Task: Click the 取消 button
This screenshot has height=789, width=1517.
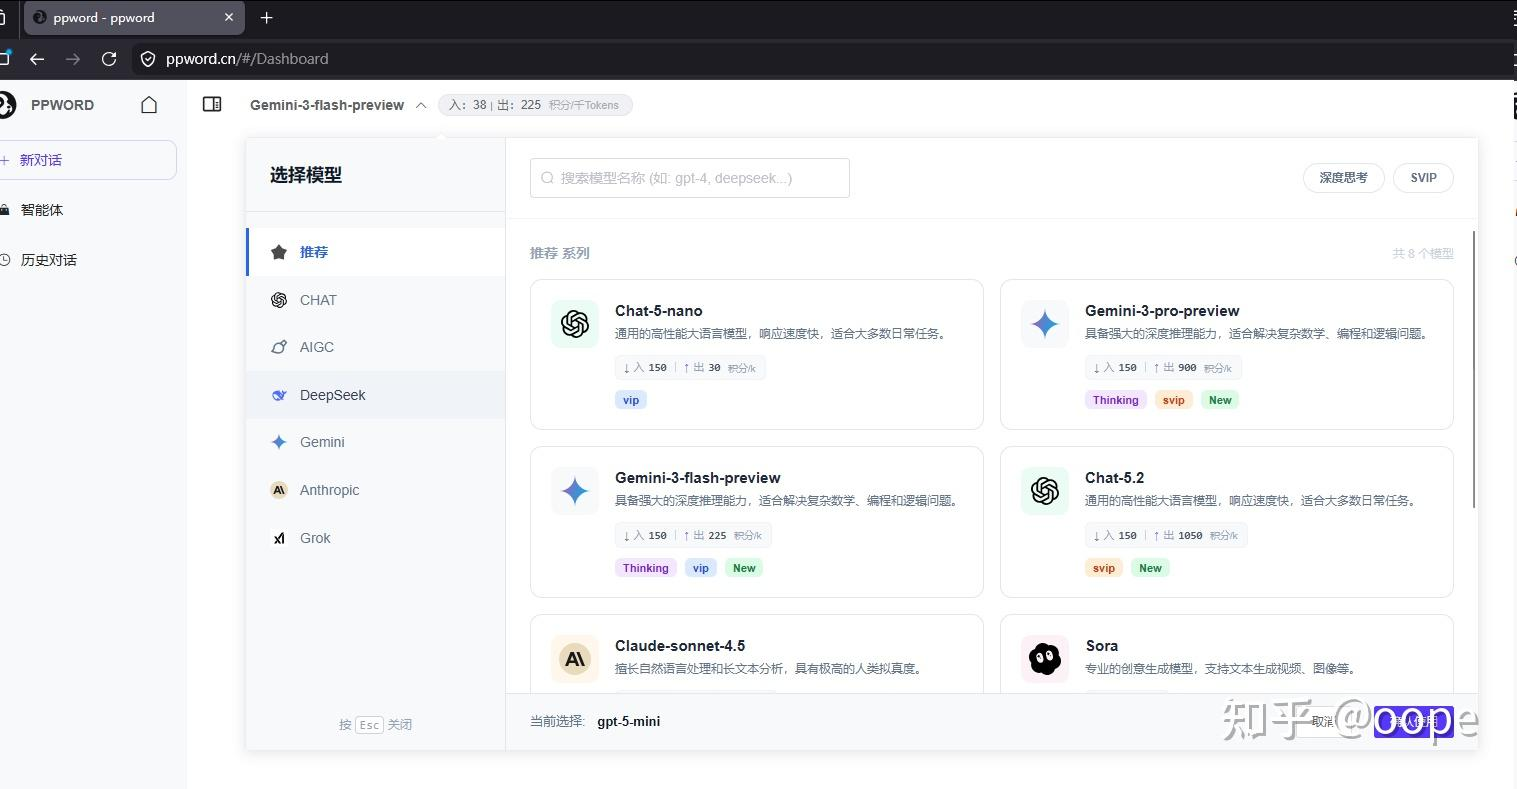Action: (x=1323, y=721)
